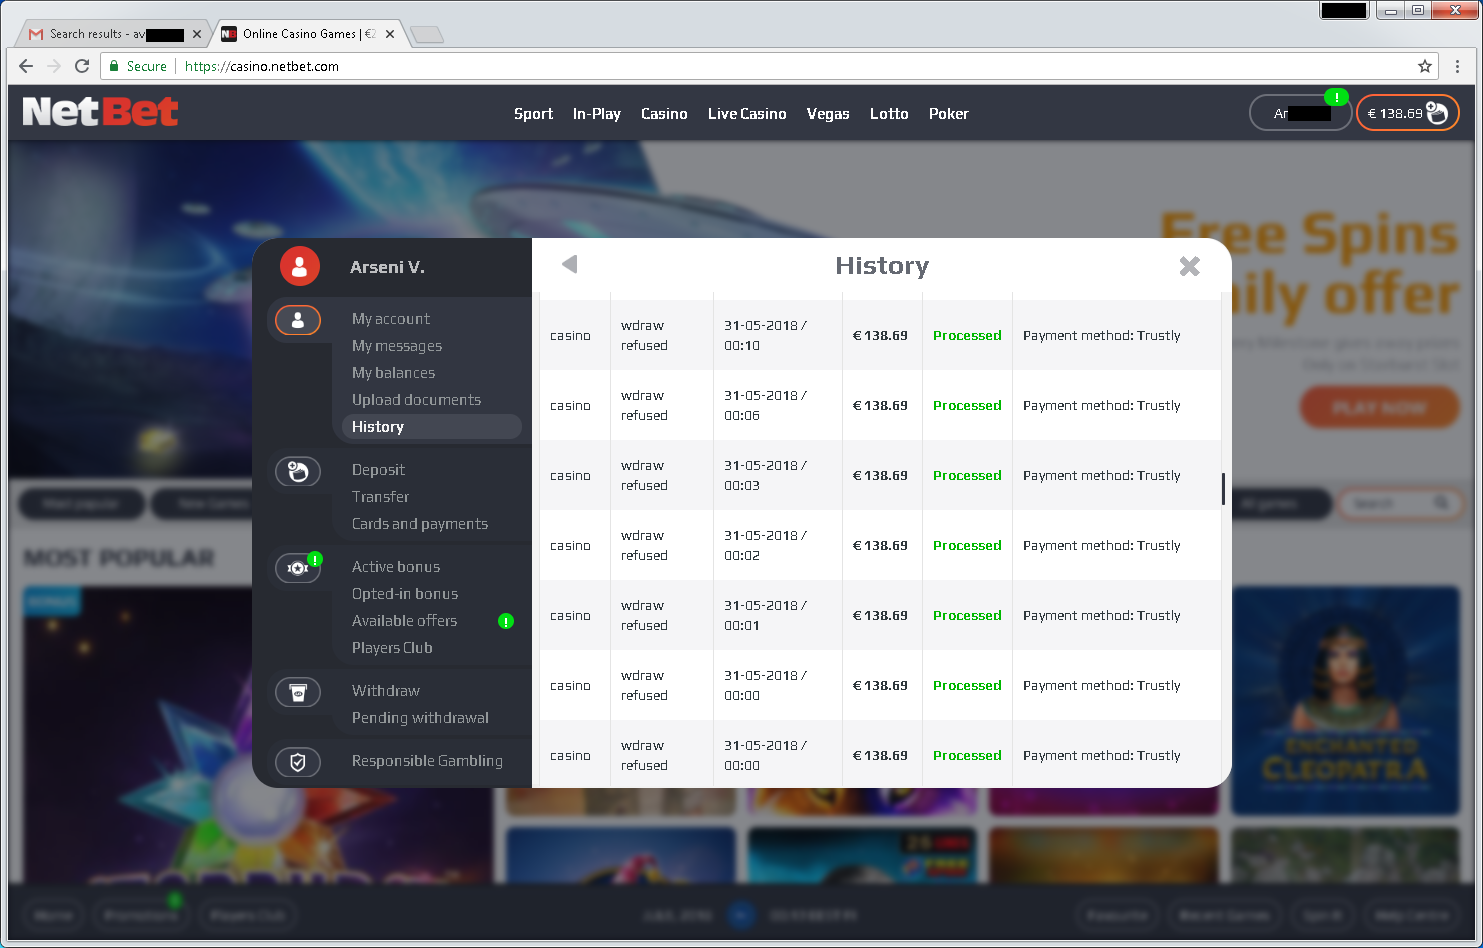Open Withdraw page
This screenshot has height=948, width=1483.
coord(386,691)
